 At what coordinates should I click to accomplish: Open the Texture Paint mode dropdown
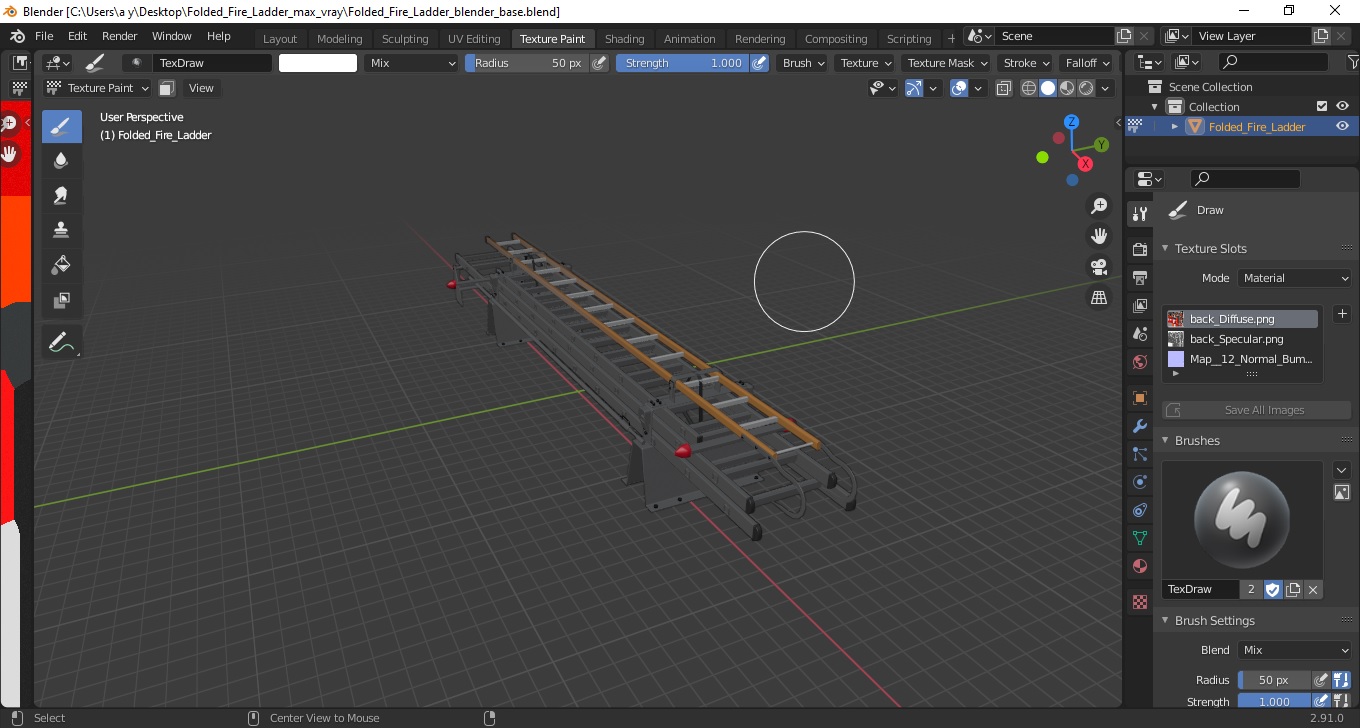99,88
